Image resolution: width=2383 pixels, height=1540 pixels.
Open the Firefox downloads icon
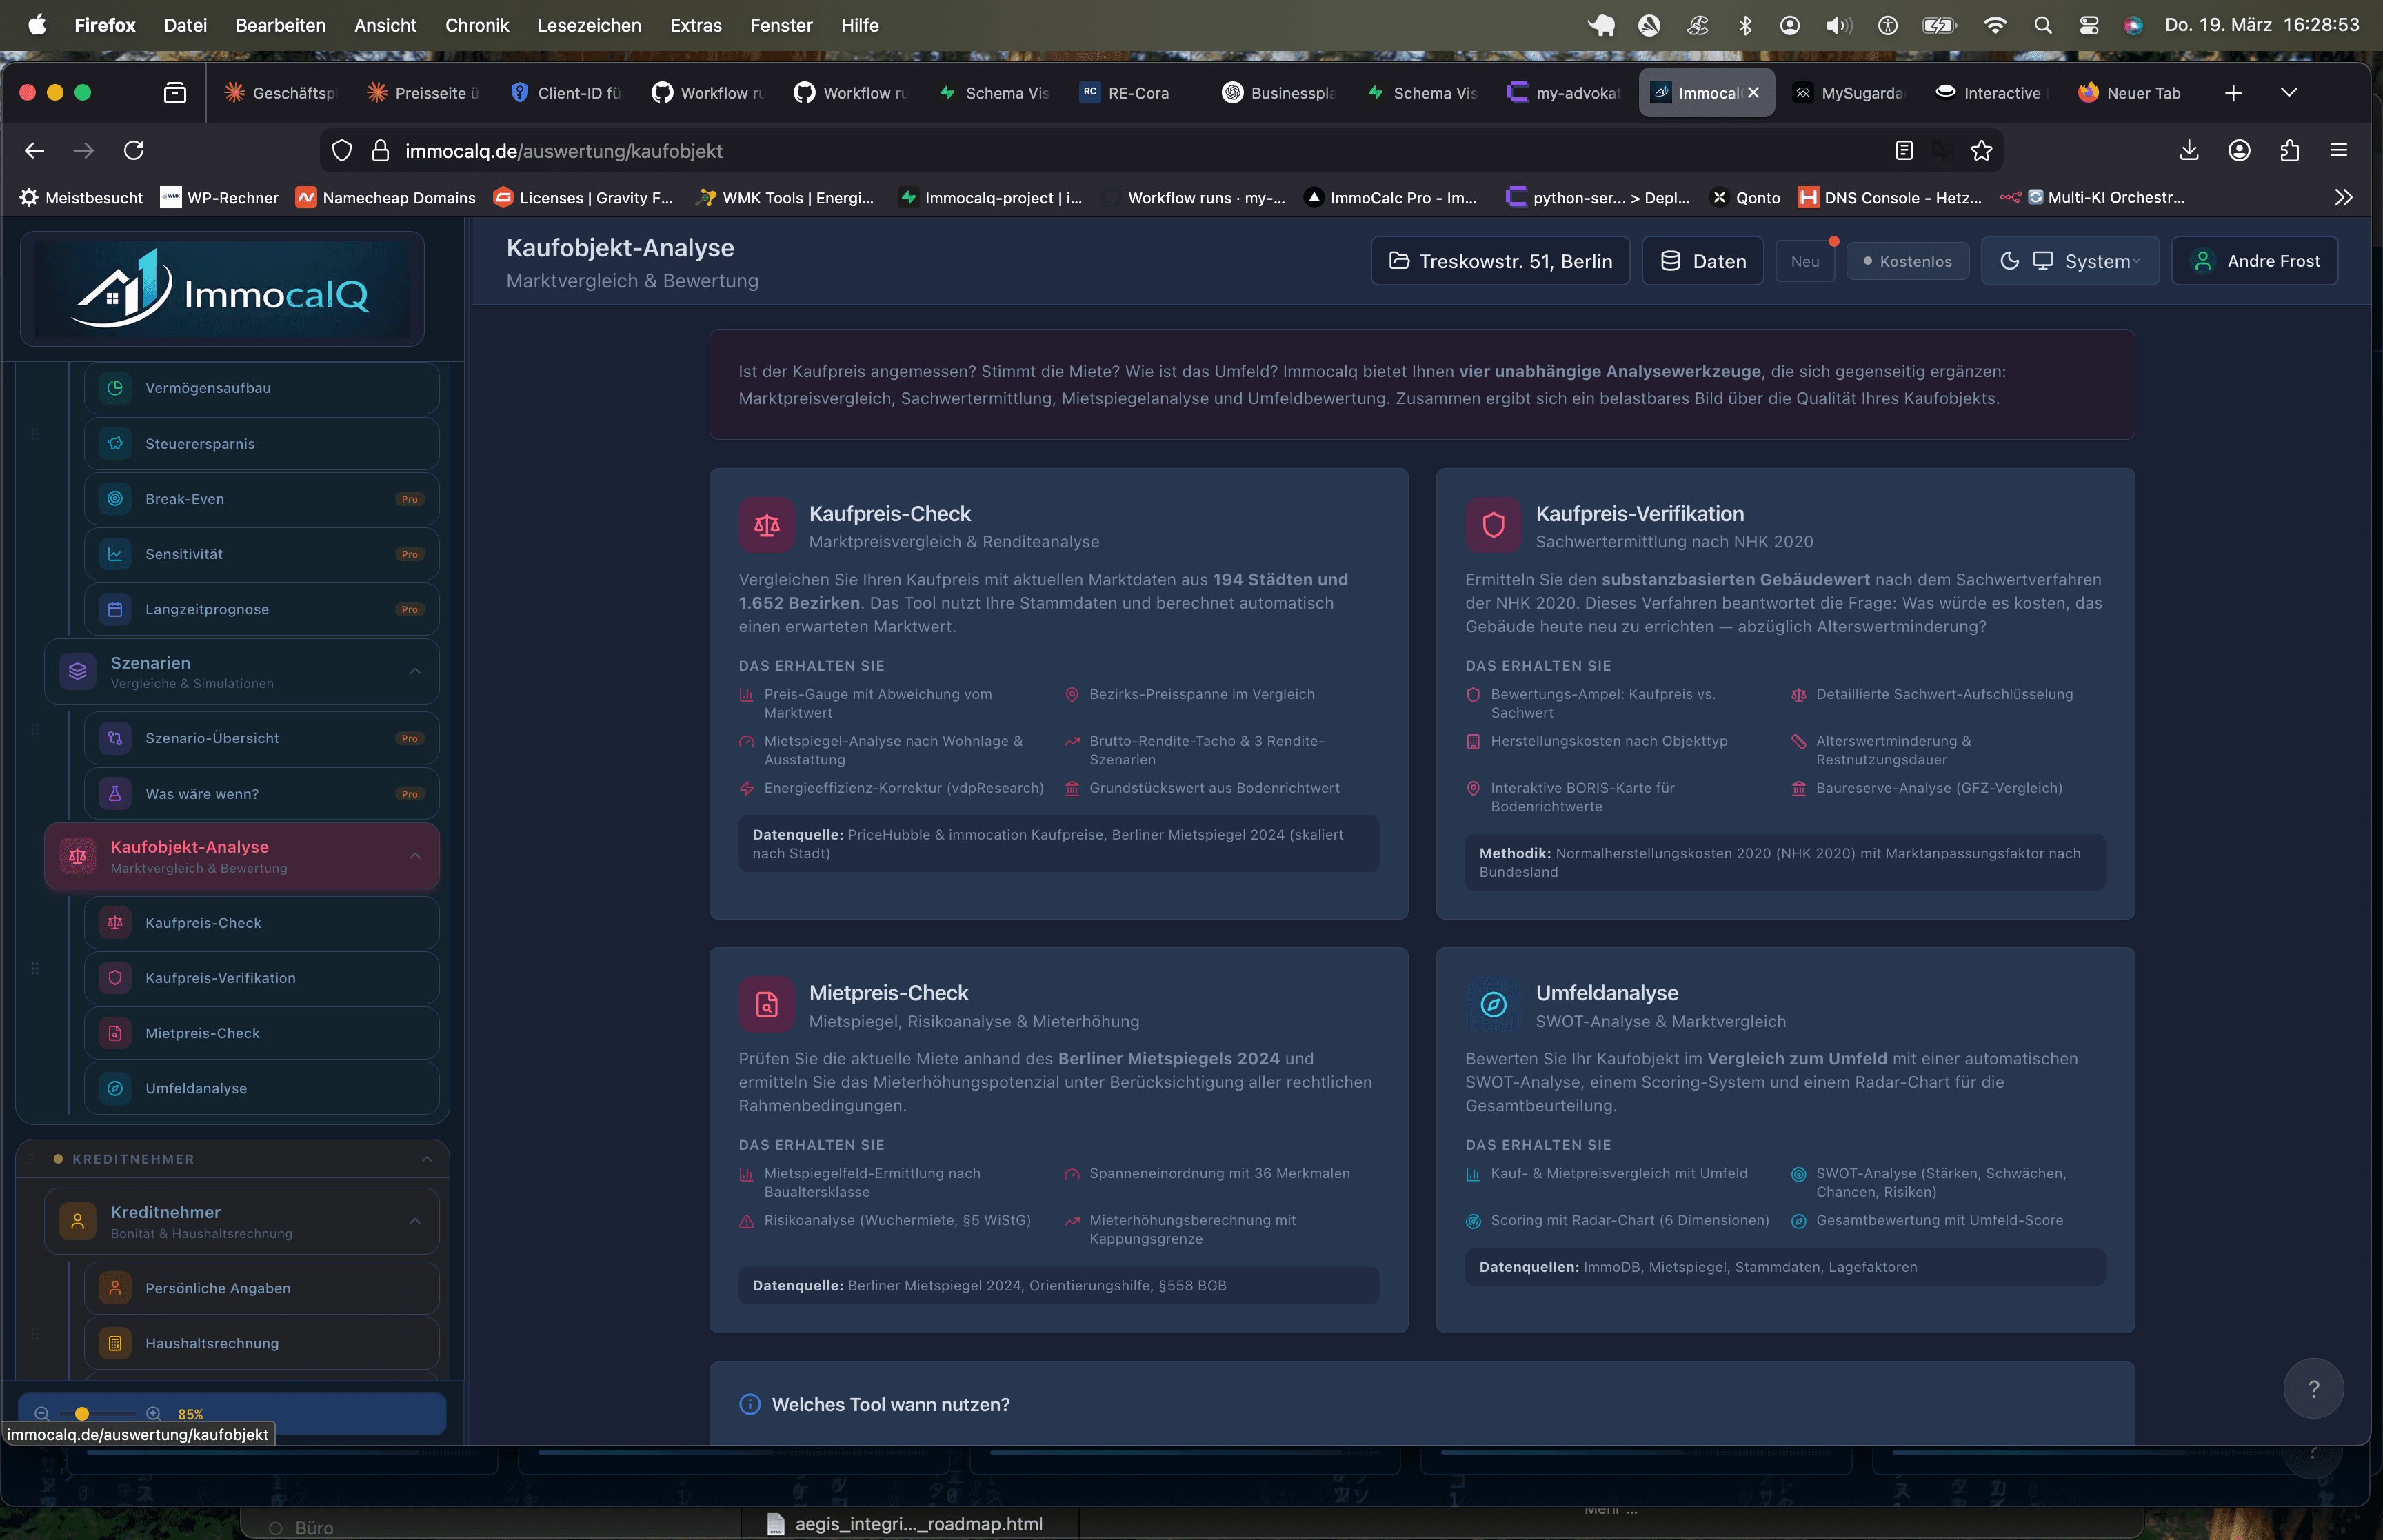pos(2189,151)
